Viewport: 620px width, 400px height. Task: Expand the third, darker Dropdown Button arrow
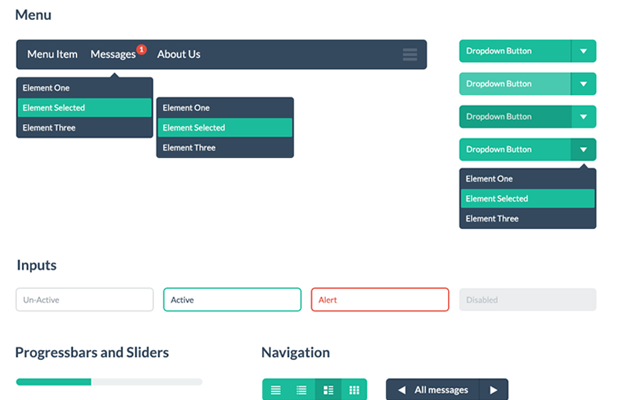point(584,117)
